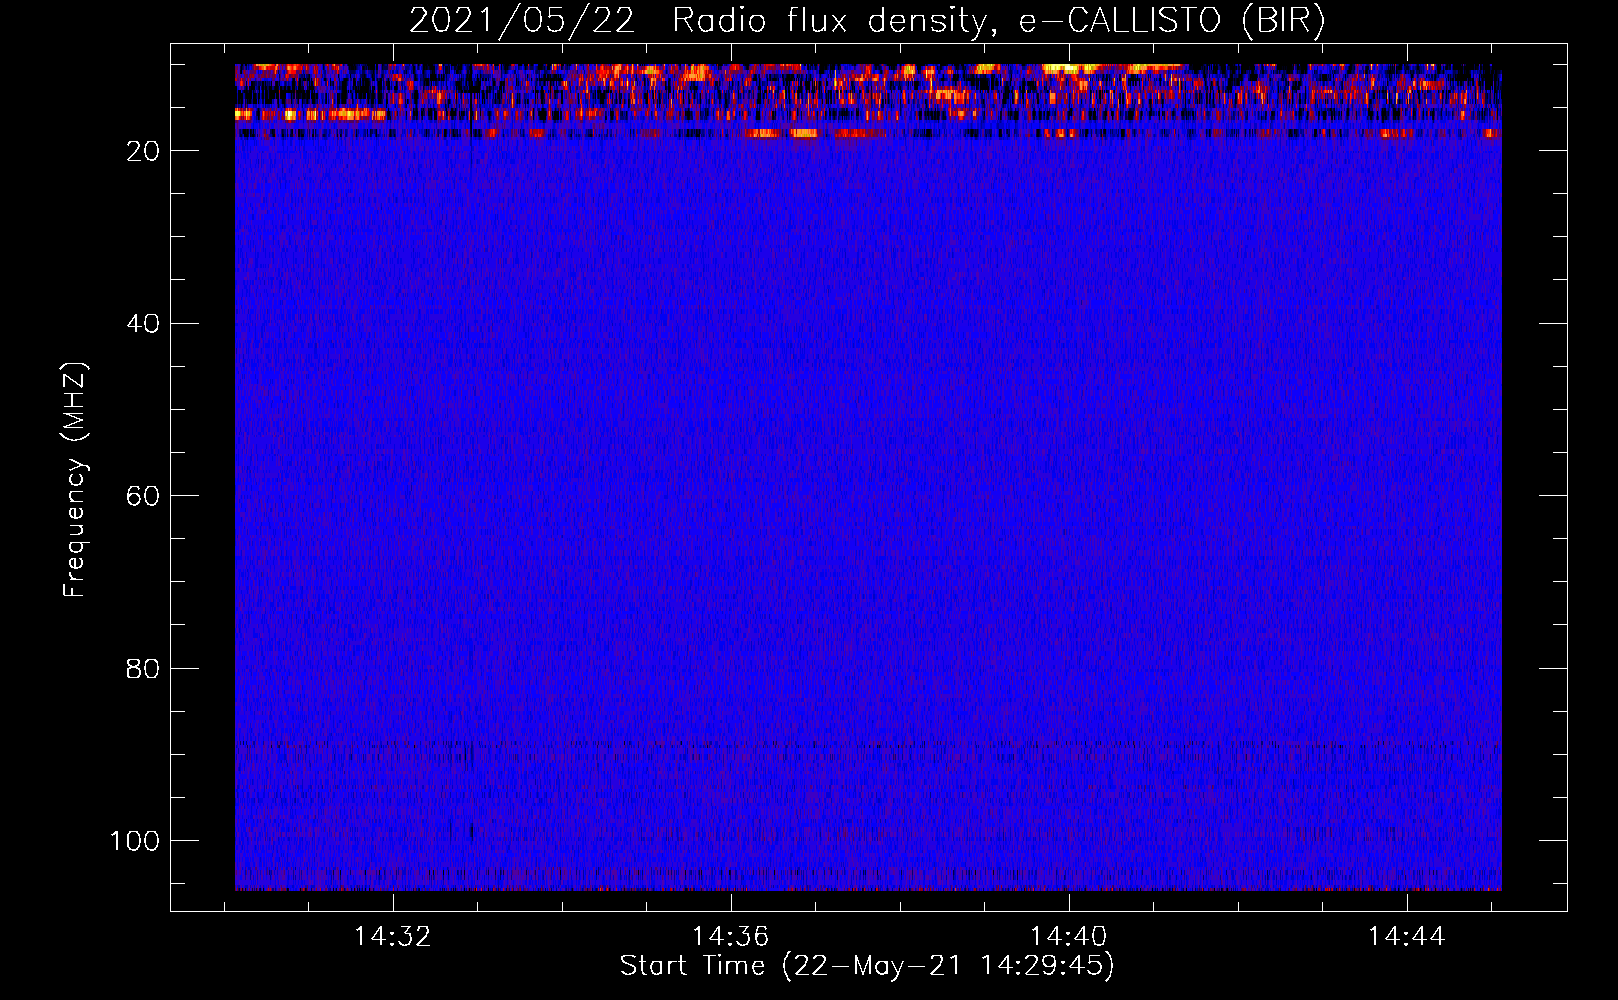Click the '14:40' time tick label
This screenshot has width=1618, height=1000.
point(1069,936)
